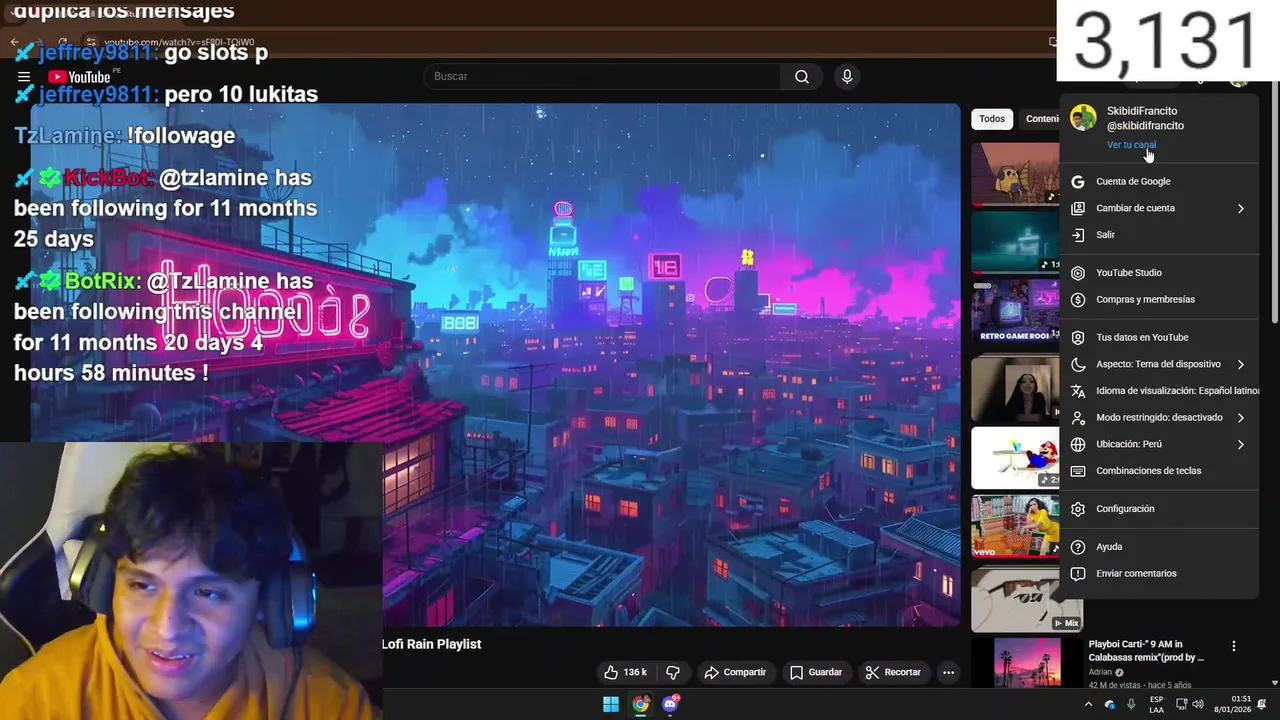Sign out using Salir

[x=1160, y=235]
